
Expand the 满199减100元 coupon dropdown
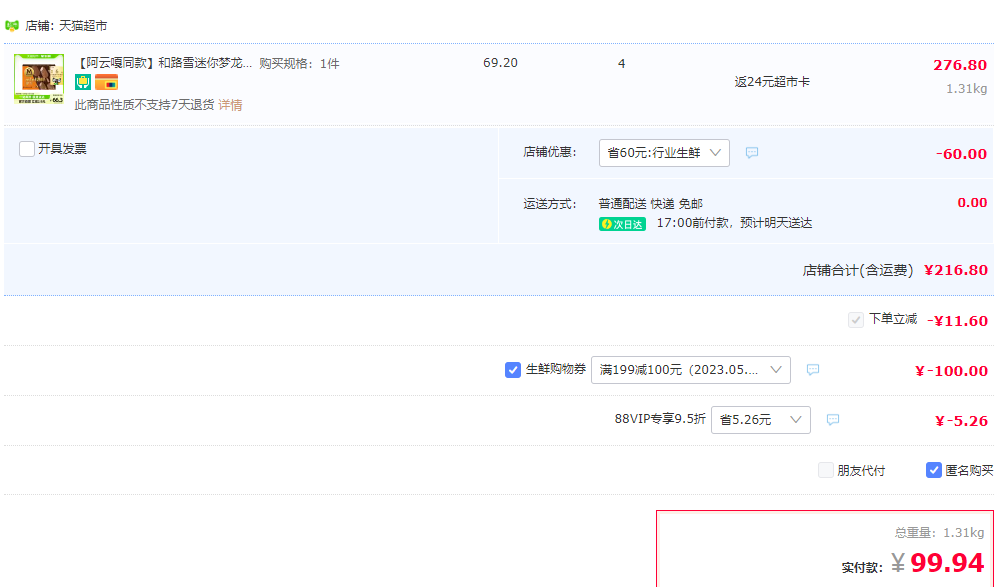click(690, 370)
